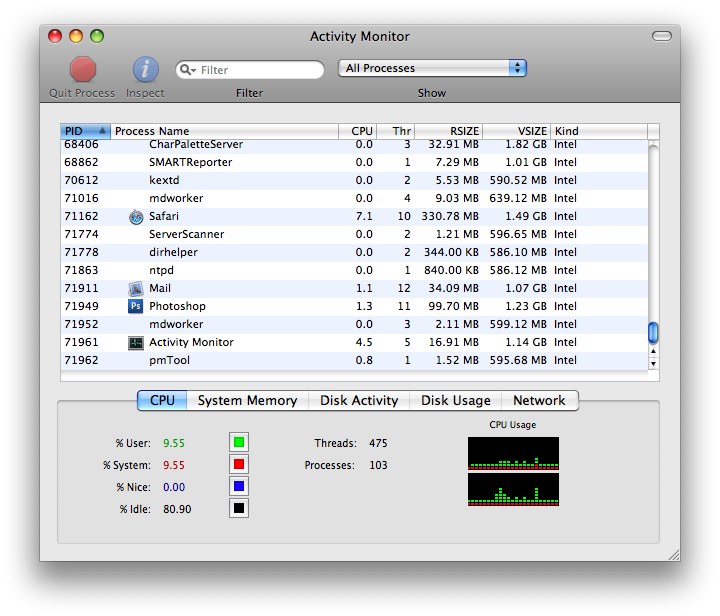
Task: Click the magnifying glass in Filter field
Action: [x=186, y=70]
